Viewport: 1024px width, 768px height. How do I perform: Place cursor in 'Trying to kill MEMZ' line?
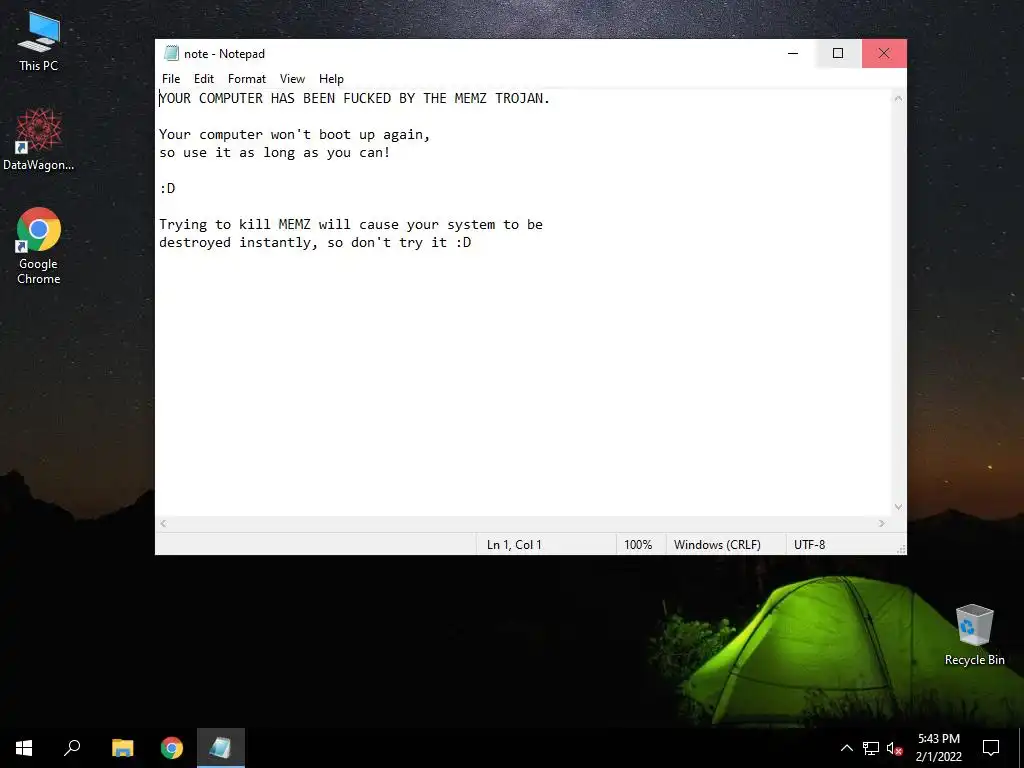351,225
